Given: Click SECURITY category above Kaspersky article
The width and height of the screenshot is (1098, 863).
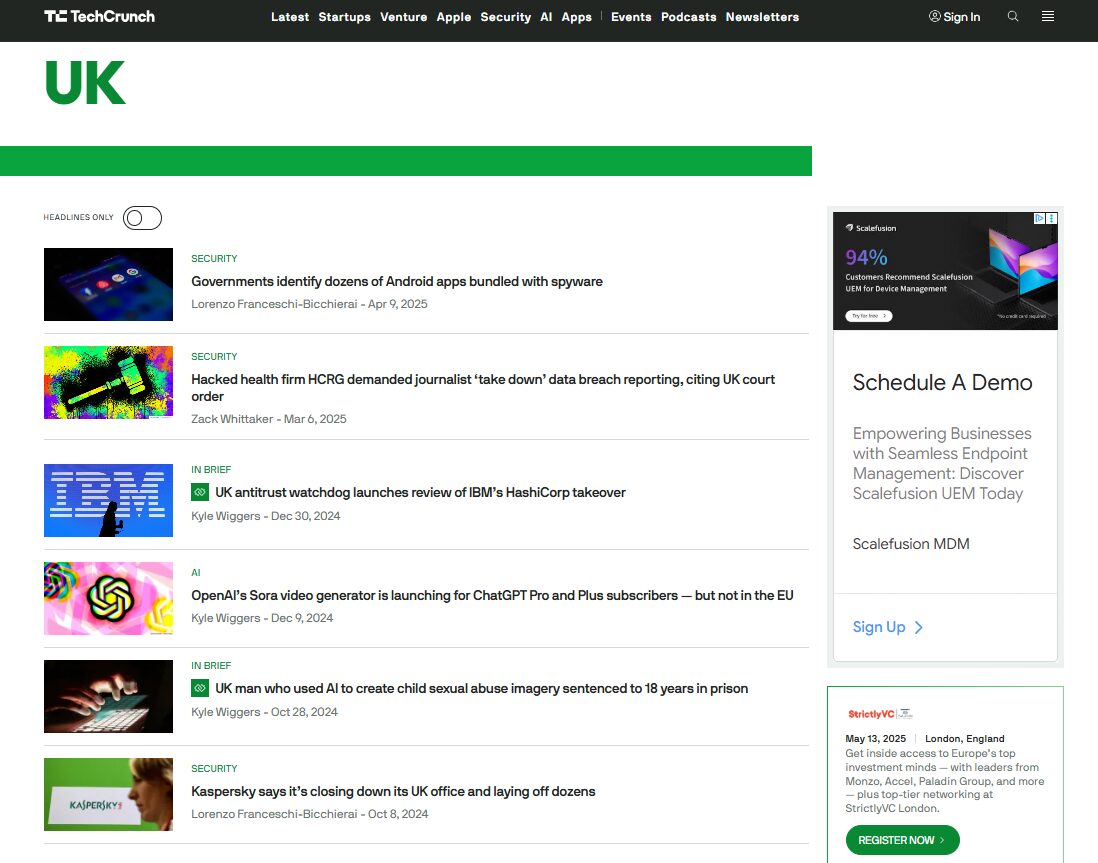Looking at the screenshot, I should point(214,768).
